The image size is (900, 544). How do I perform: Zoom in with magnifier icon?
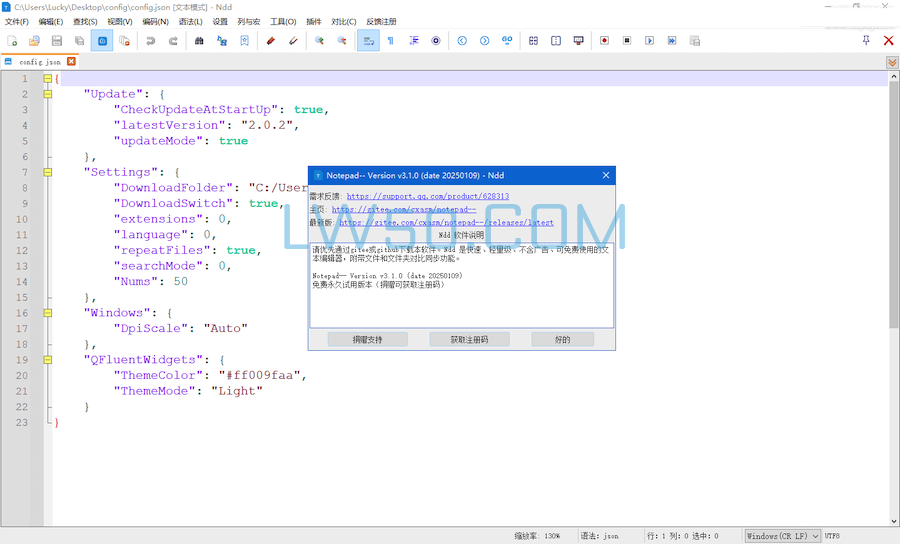[319, 41]
